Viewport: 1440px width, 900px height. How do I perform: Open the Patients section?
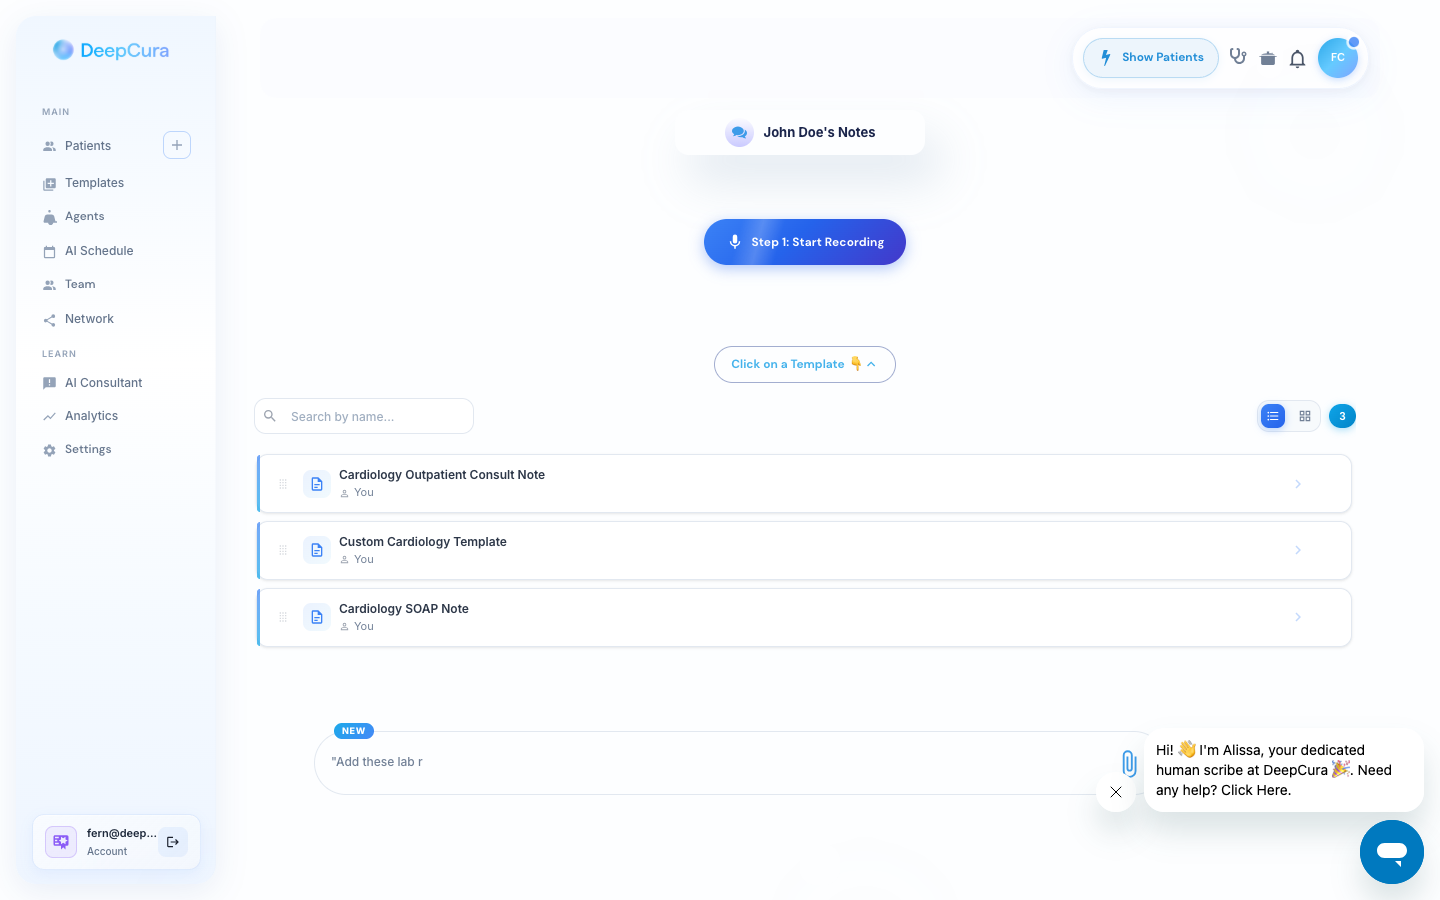pos(88,146)
